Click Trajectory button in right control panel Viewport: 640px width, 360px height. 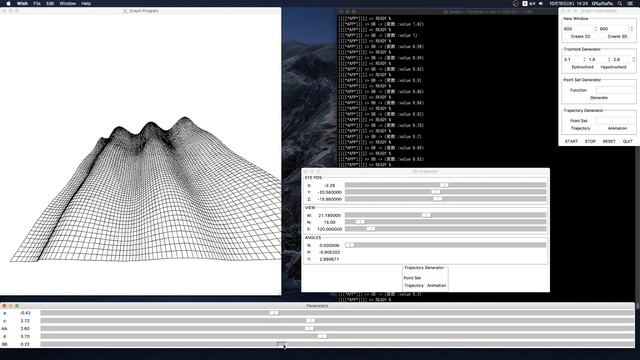[580, 128]
